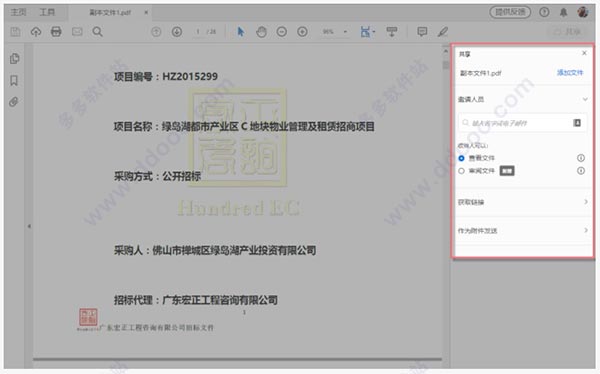Add a comment with note icon

point(422,32)
